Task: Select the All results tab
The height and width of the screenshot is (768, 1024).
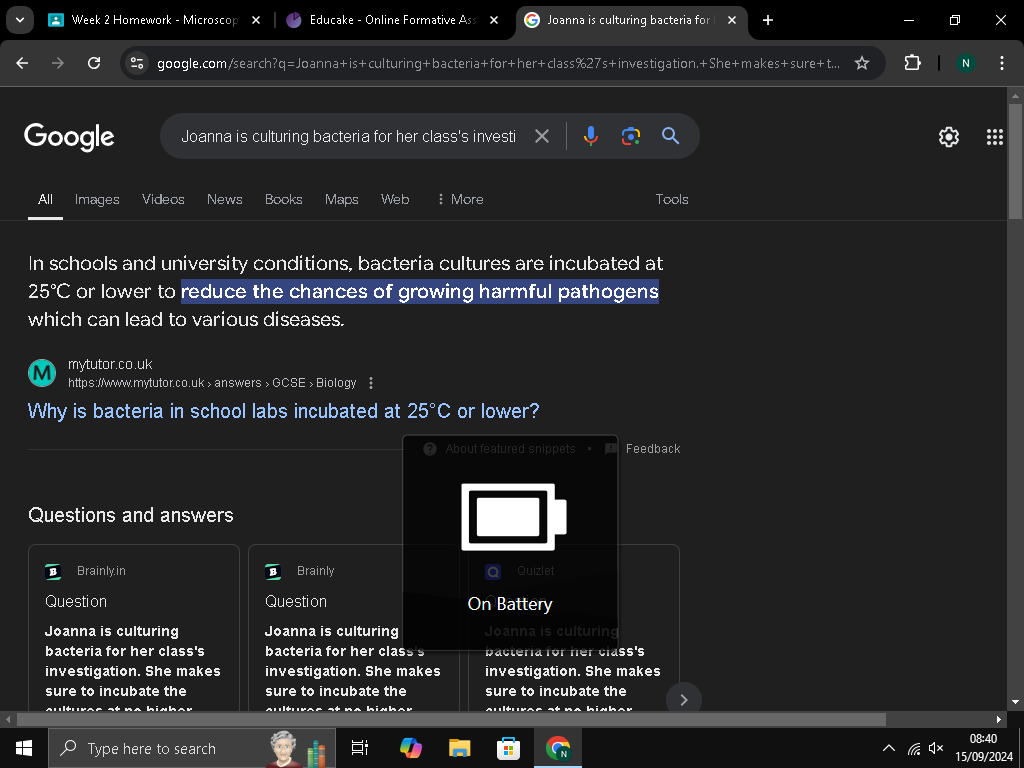Action: click(x=45, y=199)
